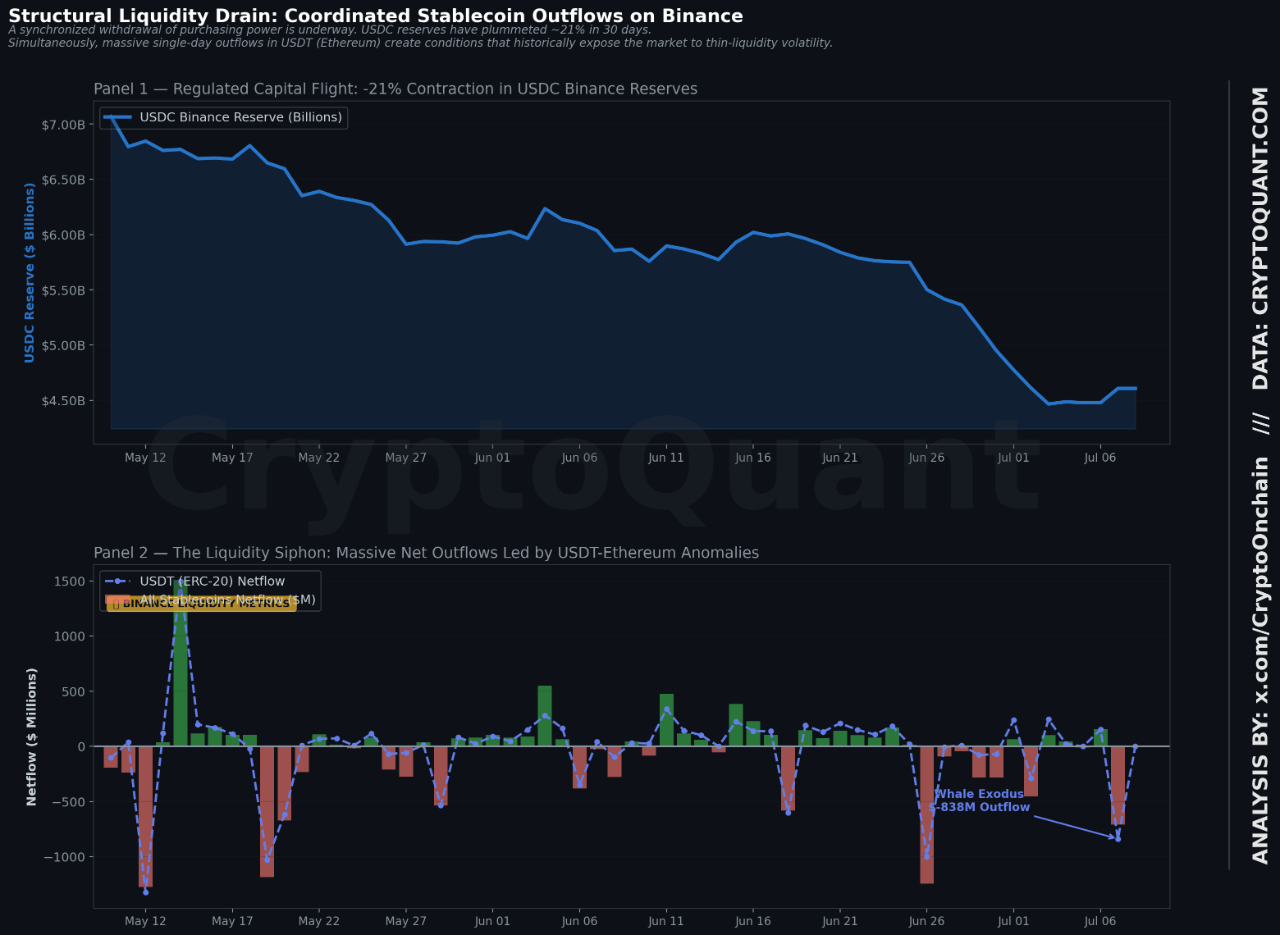The width and height of the screenshot is (1280, 935).
Task: Click 'Jun 26' date under the USDC reserve chart
Action: (x=926, y=458)
